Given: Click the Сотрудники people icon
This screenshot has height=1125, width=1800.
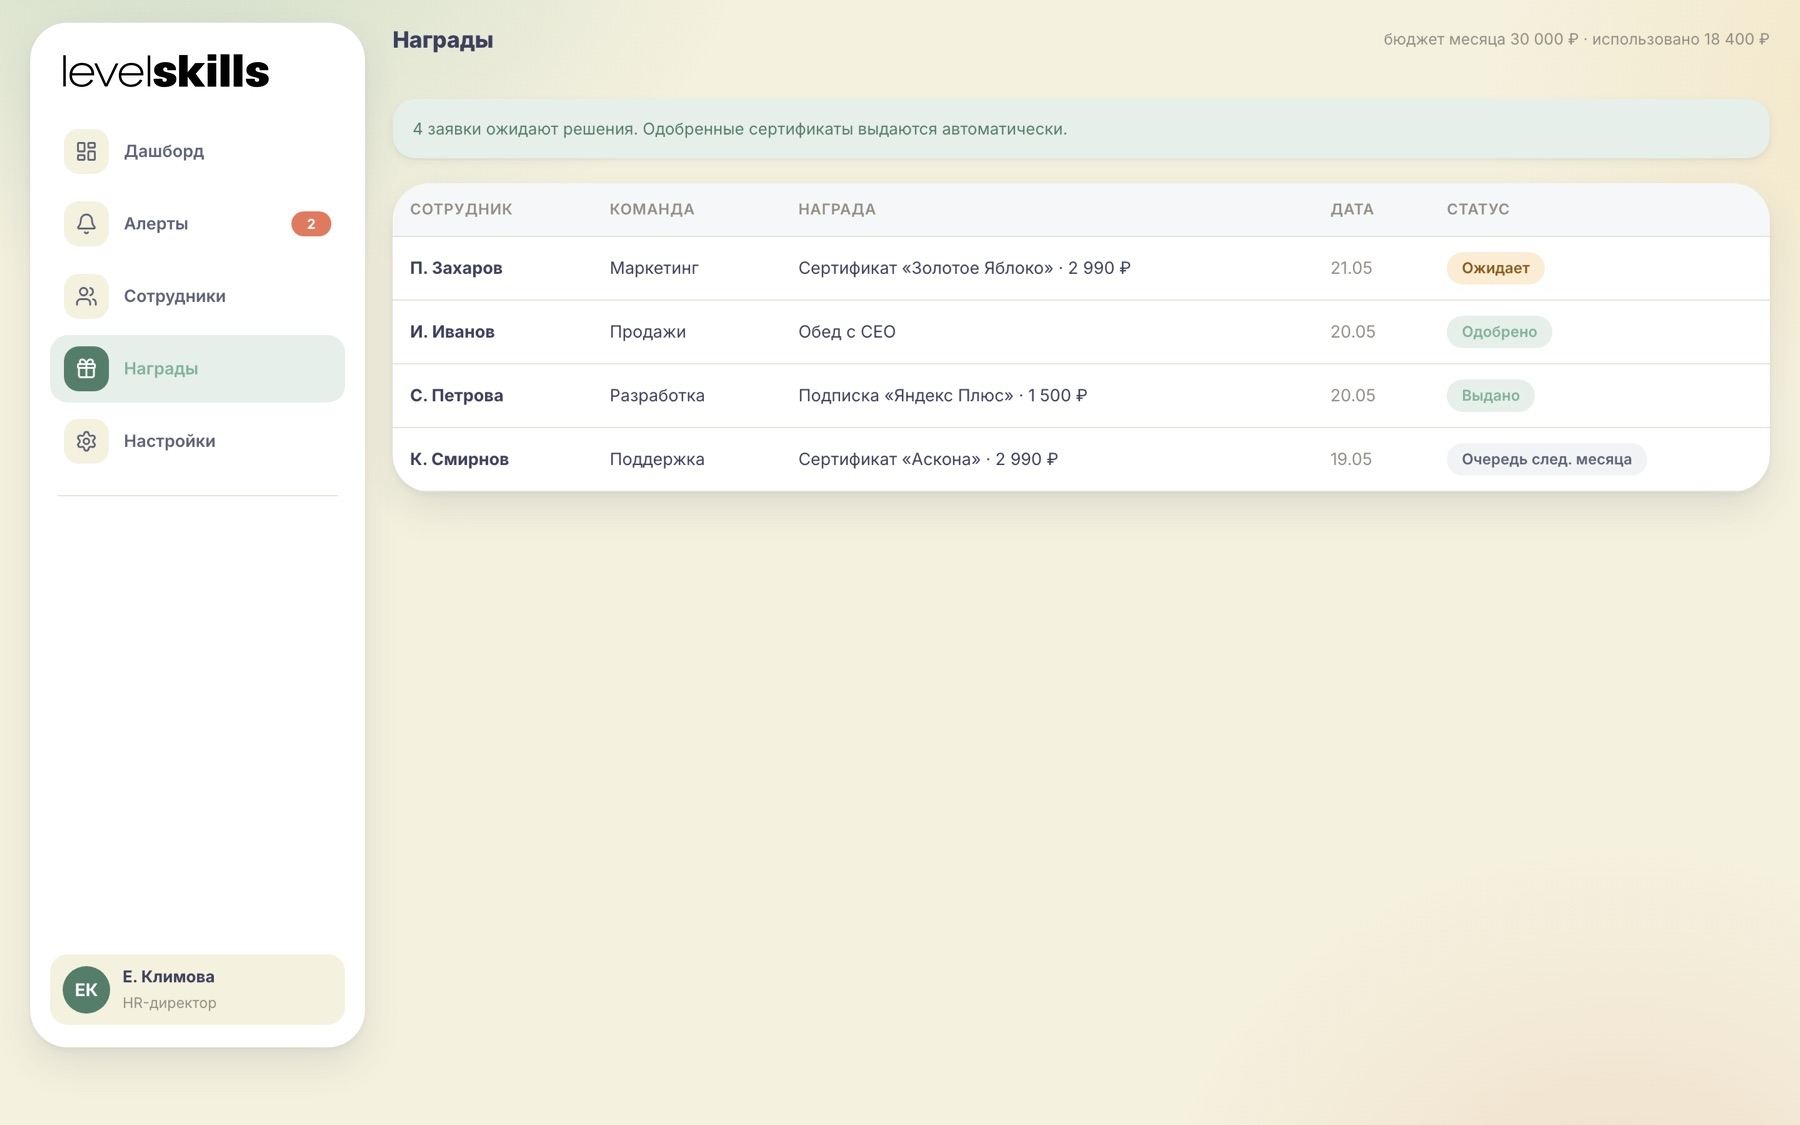Looking at the screenshot, I should click(x=86, y=296).
